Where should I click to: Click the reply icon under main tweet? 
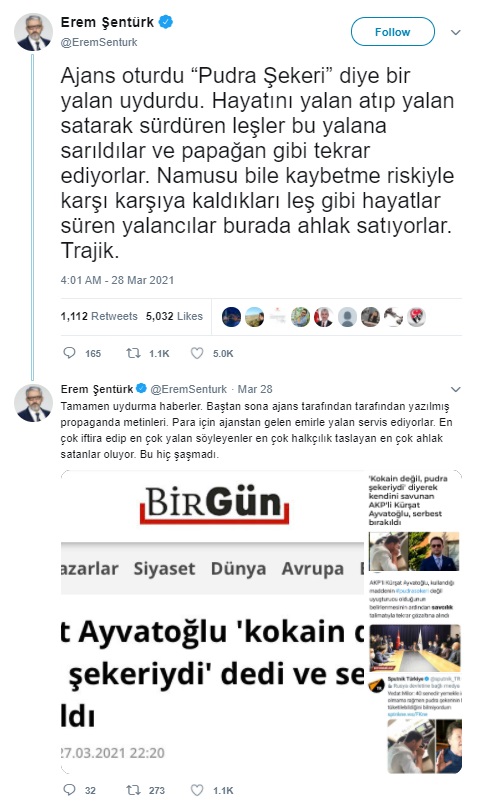pyautogui.click(x=69, y=353)
